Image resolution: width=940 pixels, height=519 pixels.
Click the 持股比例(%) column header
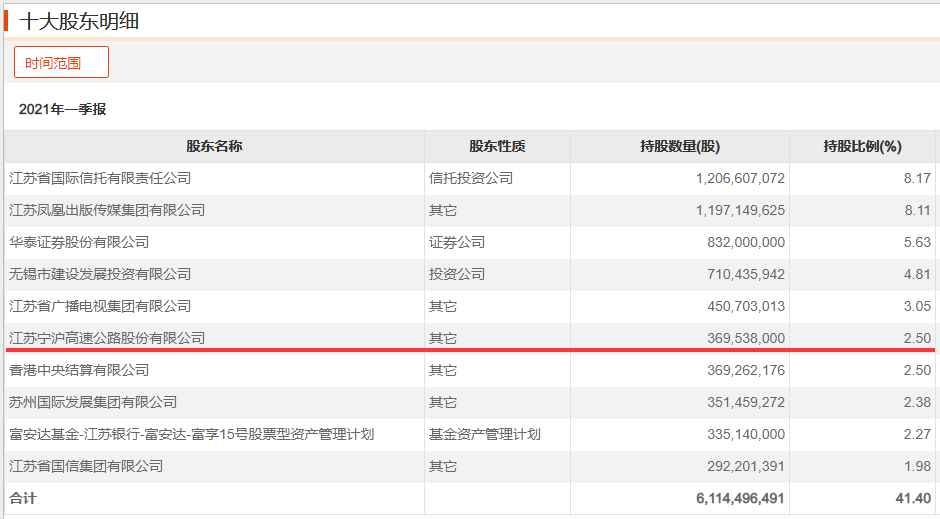[x=862, y=146]
